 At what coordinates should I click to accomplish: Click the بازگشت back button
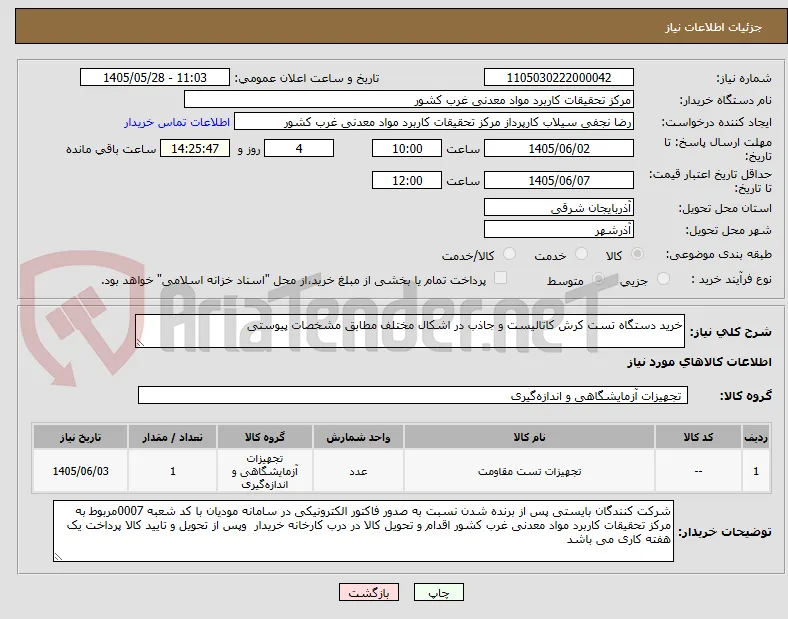pos(369,592)
